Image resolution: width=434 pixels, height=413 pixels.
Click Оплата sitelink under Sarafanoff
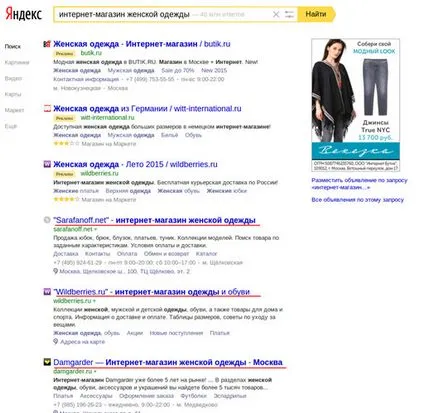127,254
